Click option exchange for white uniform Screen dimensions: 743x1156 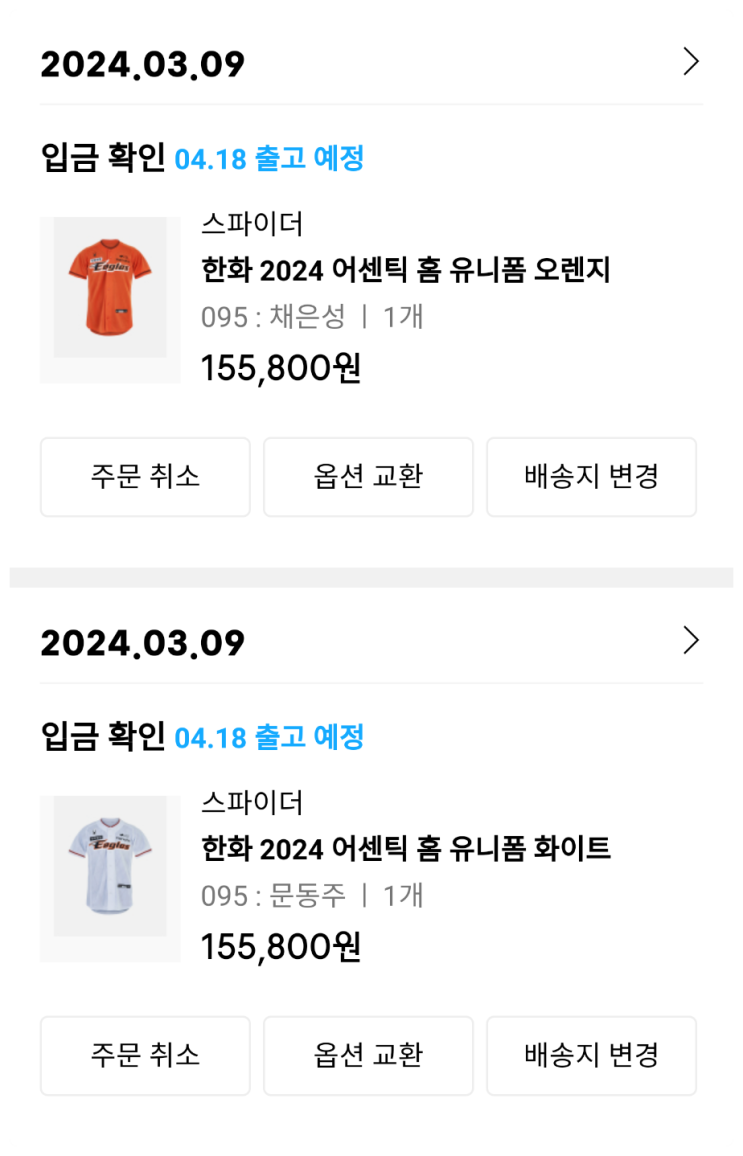click(x=368, y=1056)
